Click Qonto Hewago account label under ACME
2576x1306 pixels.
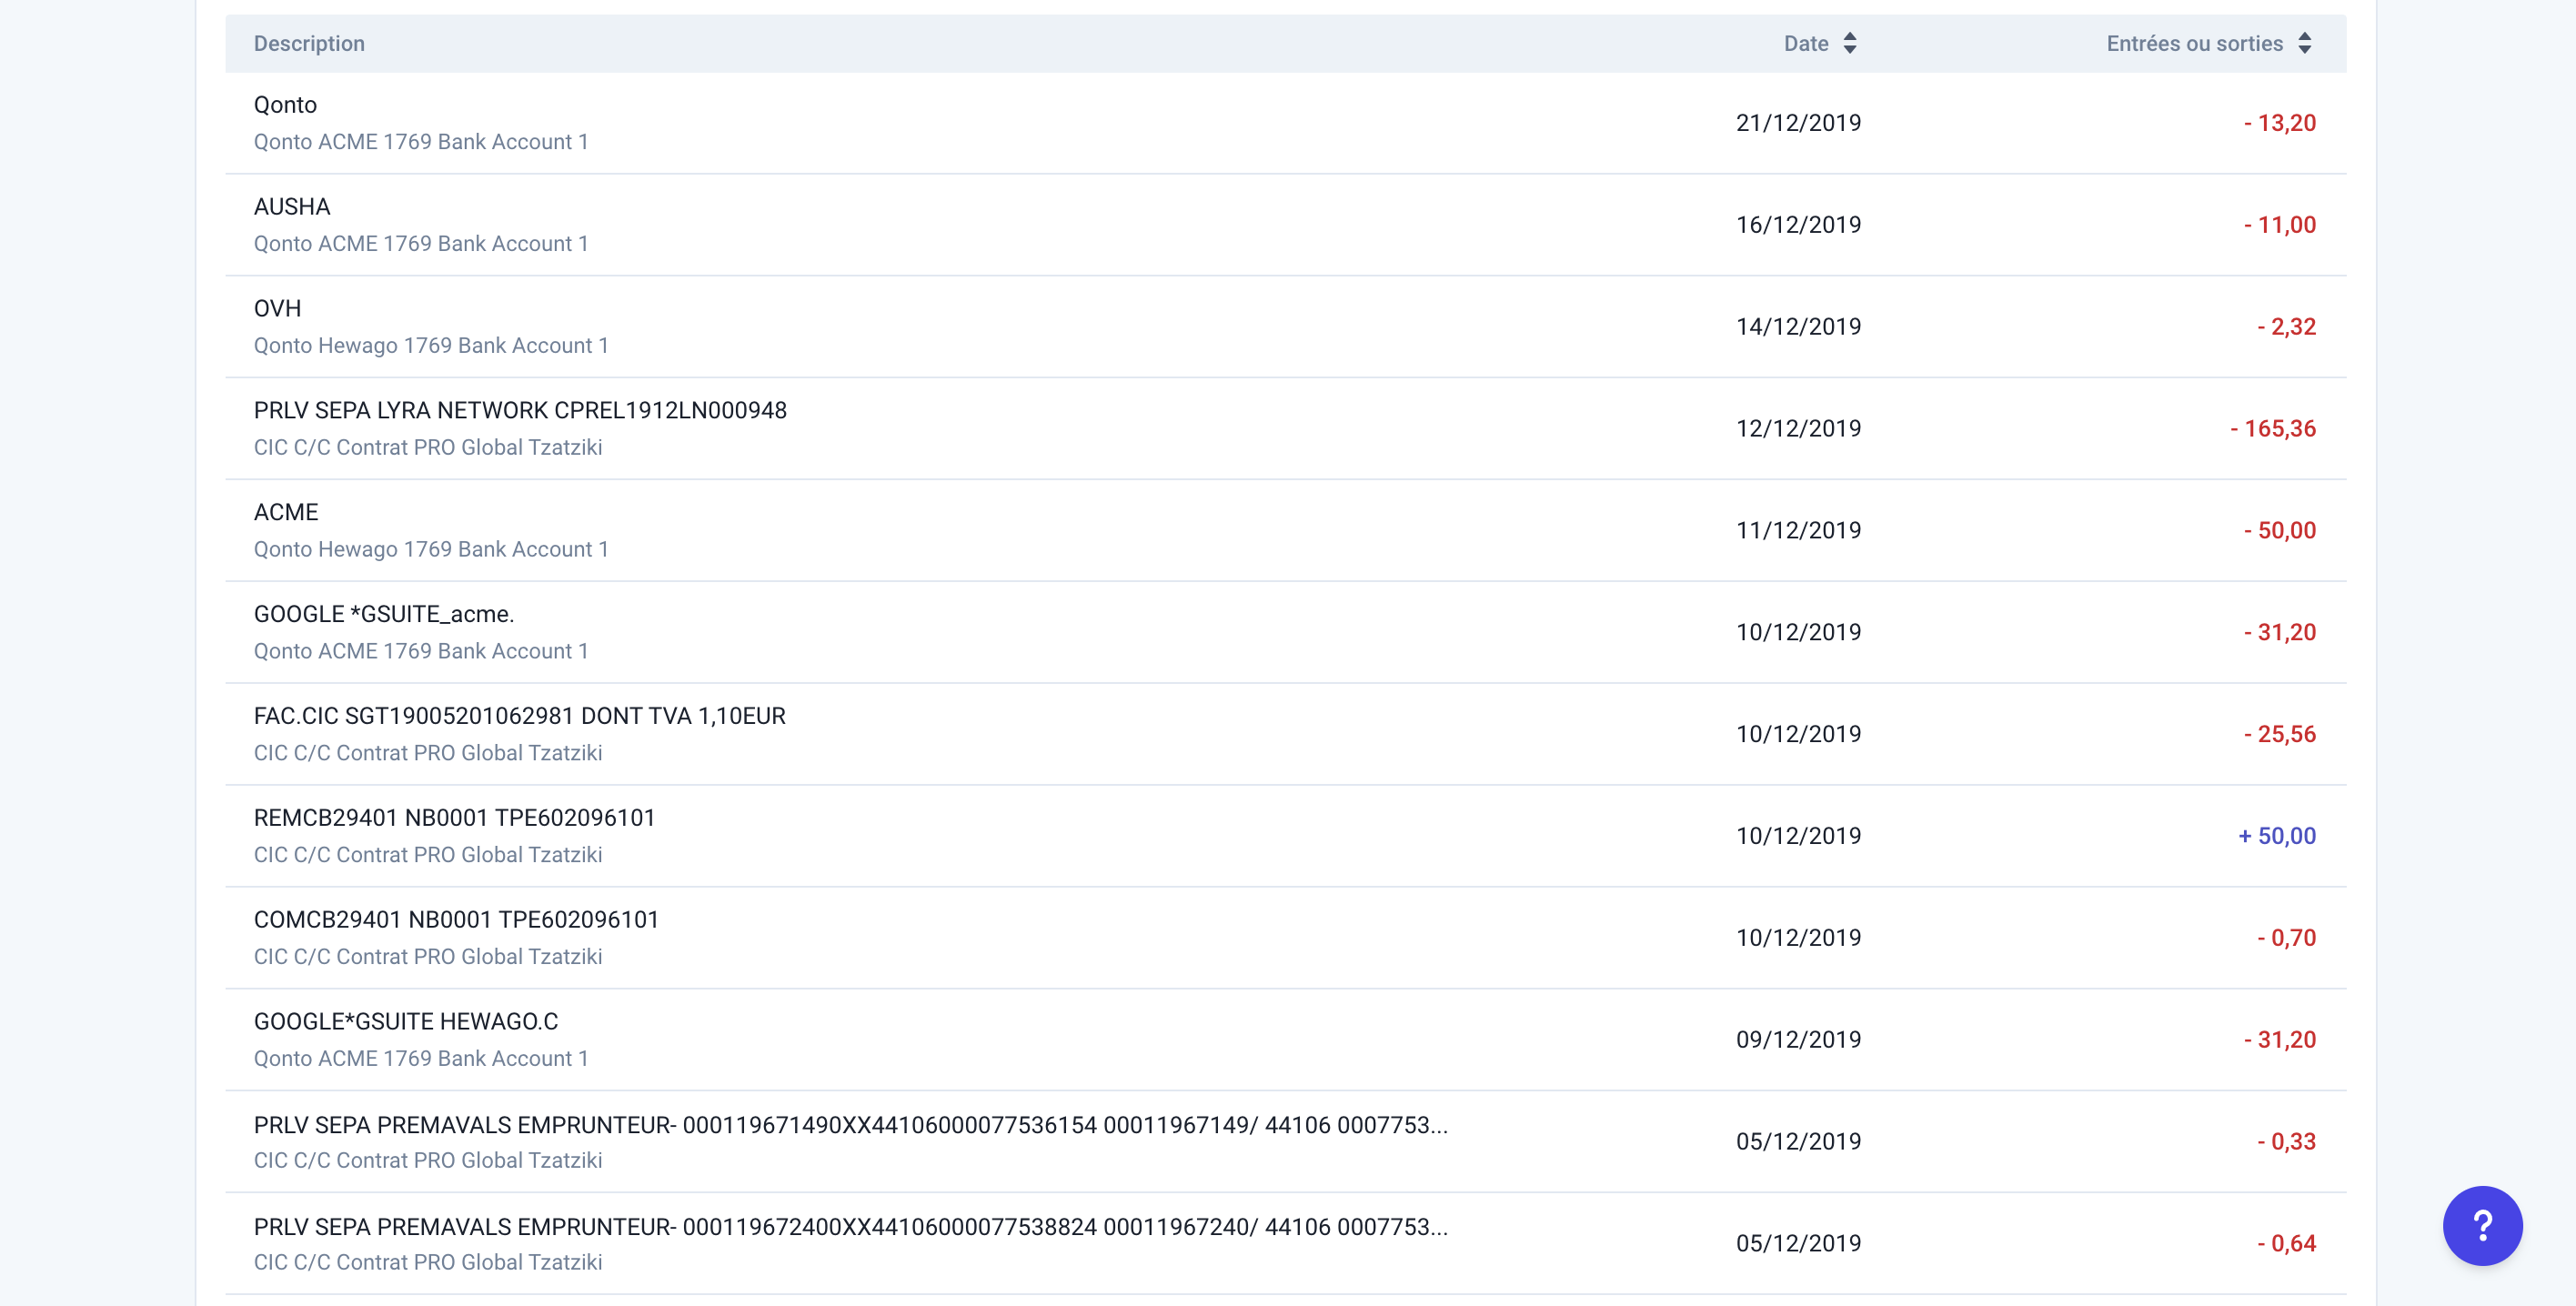click(431, 550)
